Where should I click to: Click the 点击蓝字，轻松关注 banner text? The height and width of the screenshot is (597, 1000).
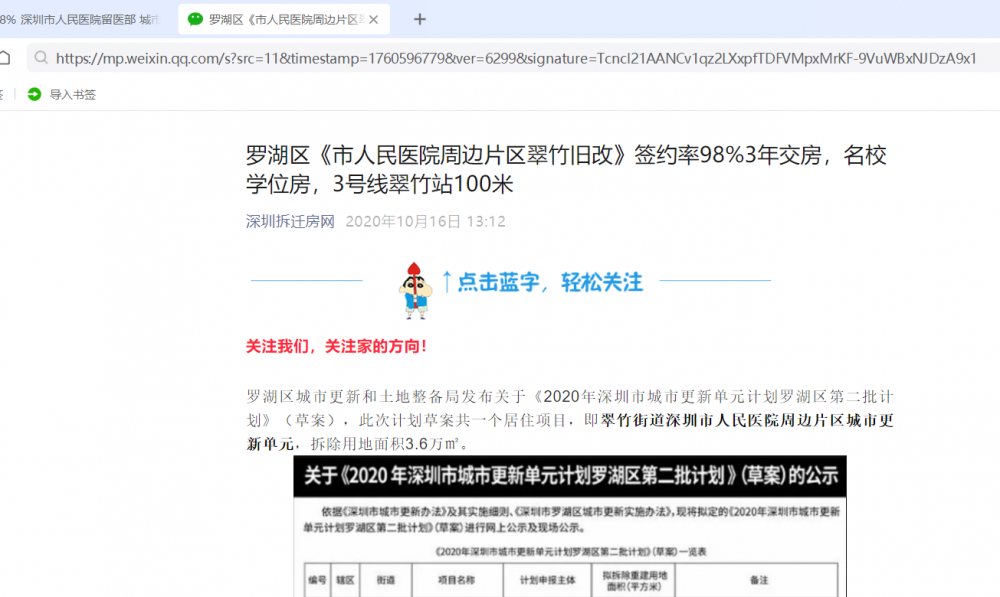[x=550, y=282]
